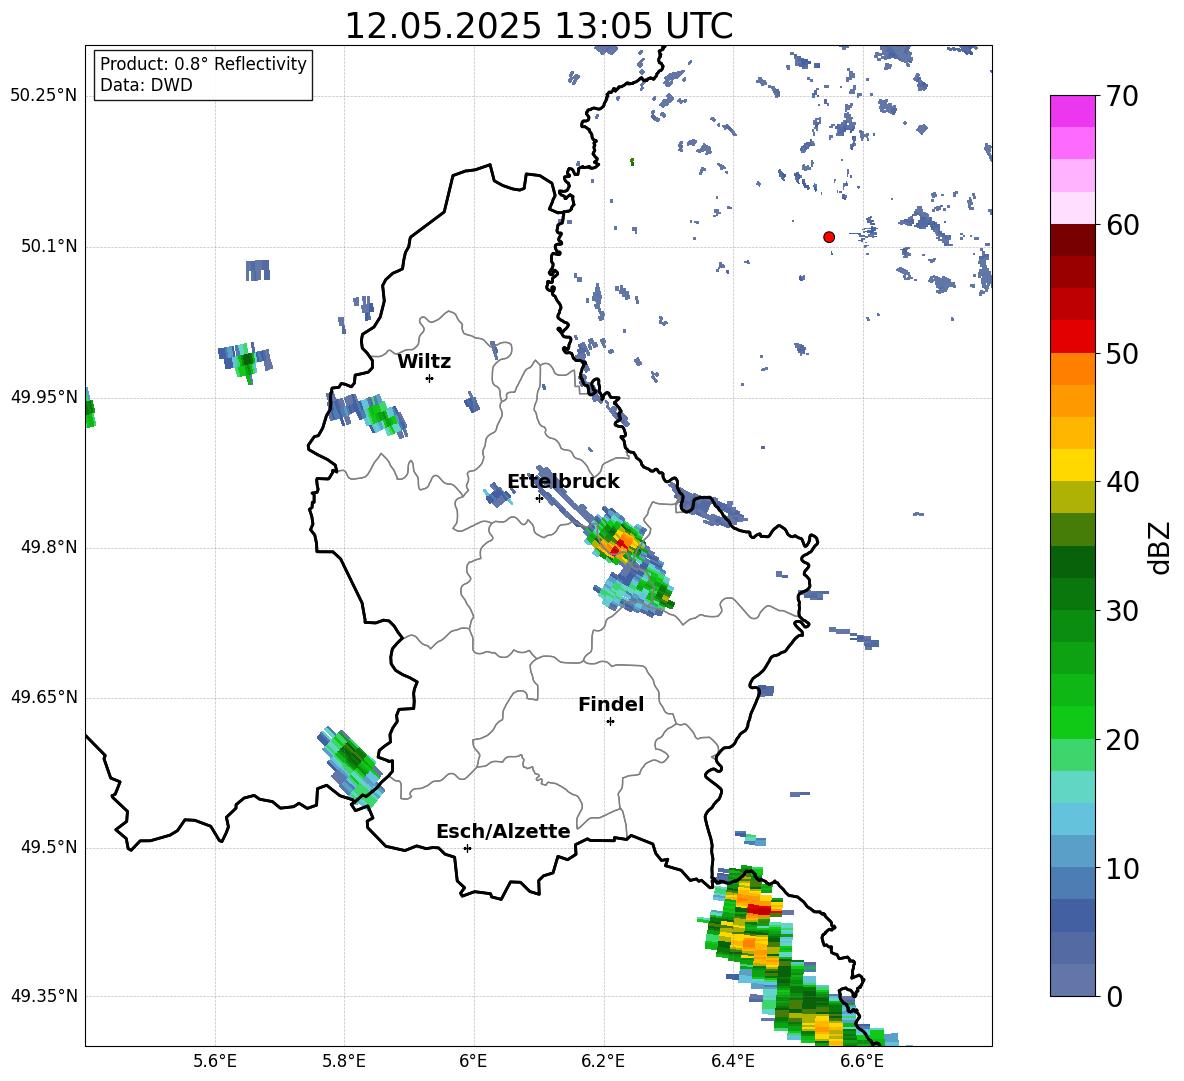Screen dimensions: 1184x1081
Task: Click the yellow colorbar segment above 40
Action: [1072, 465]
